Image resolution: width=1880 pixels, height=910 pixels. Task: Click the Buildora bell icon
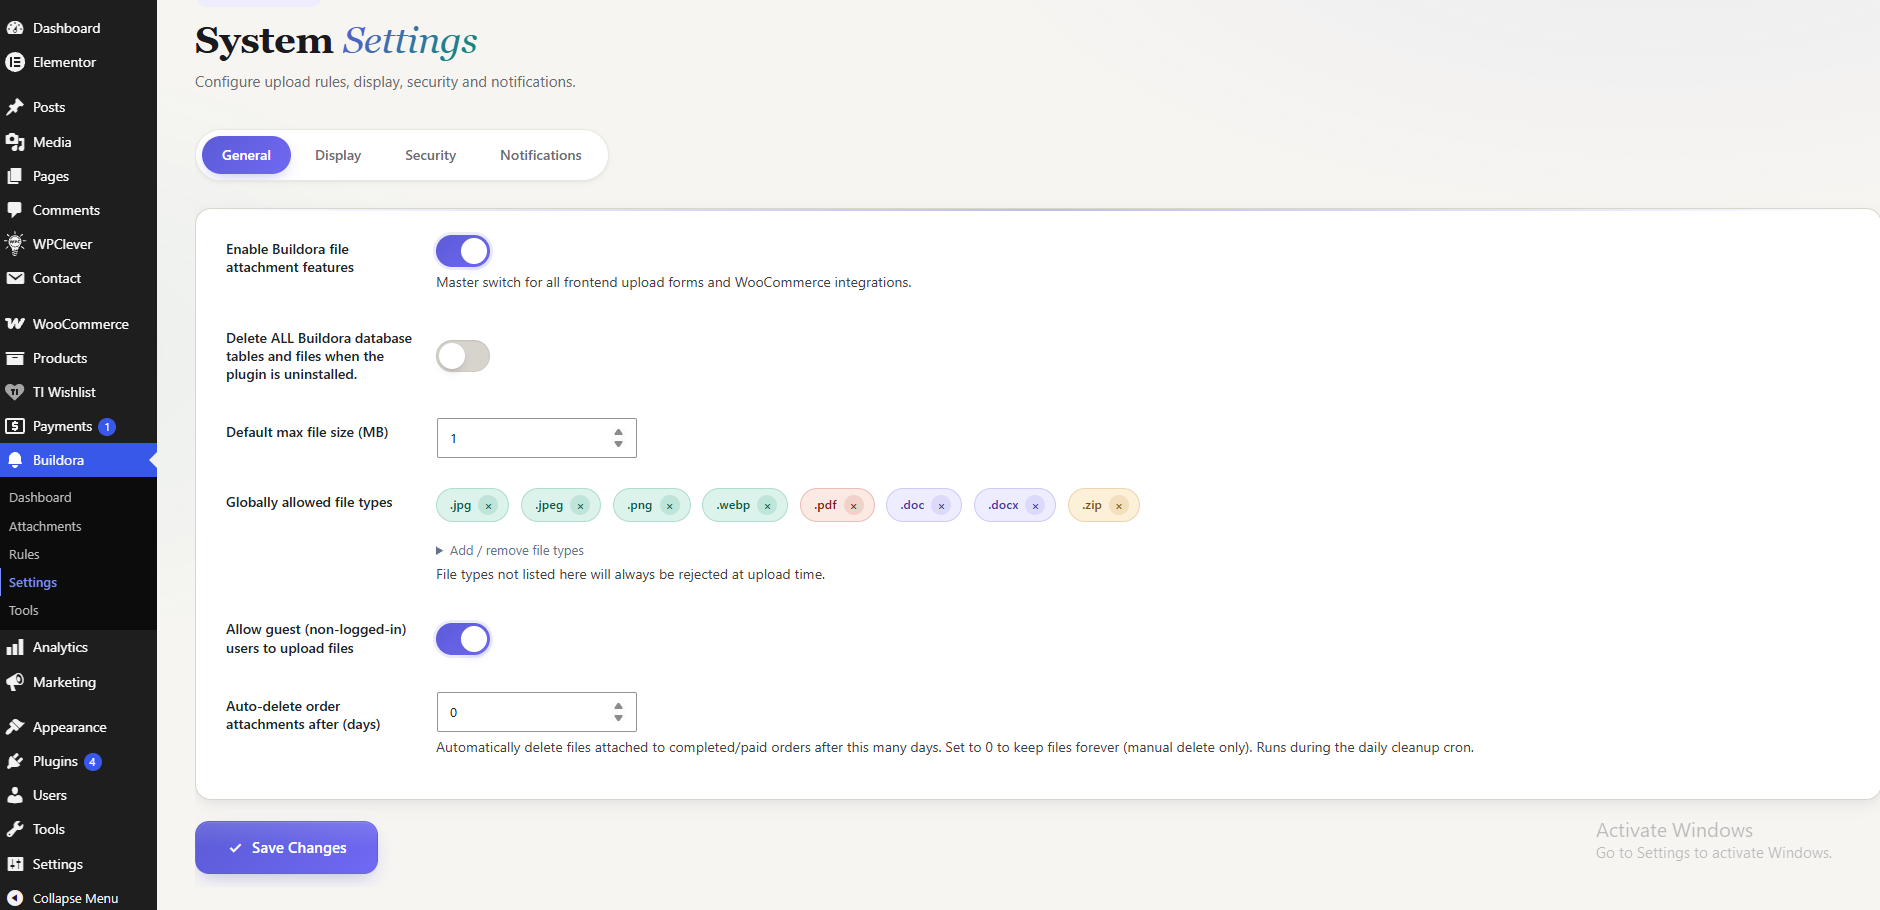pyautogui.click(x=15, y=460)
